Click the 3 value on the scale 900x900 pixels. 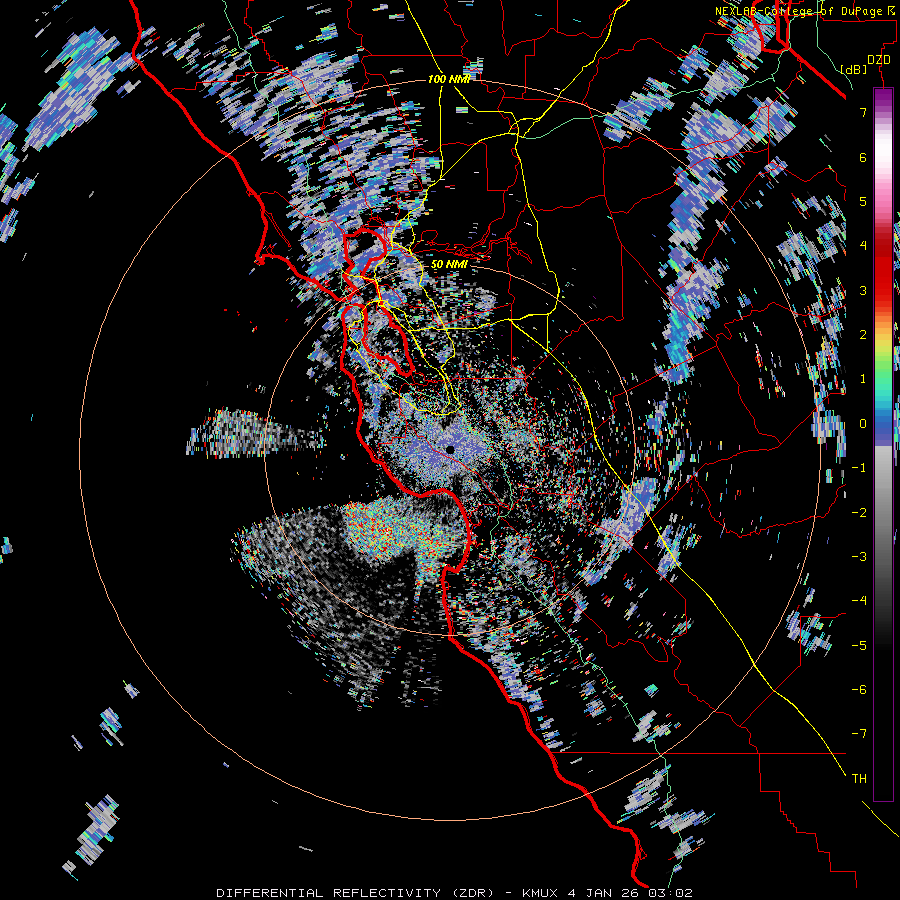point(863,290)
